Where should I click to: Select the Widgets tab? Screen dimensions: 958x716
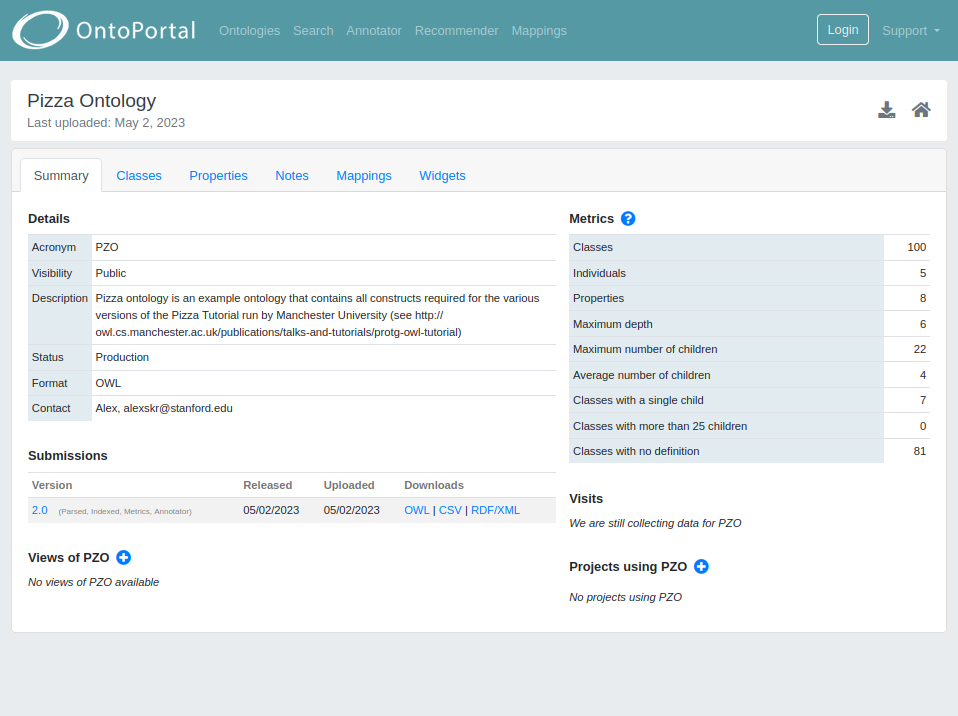pos(442,176)
